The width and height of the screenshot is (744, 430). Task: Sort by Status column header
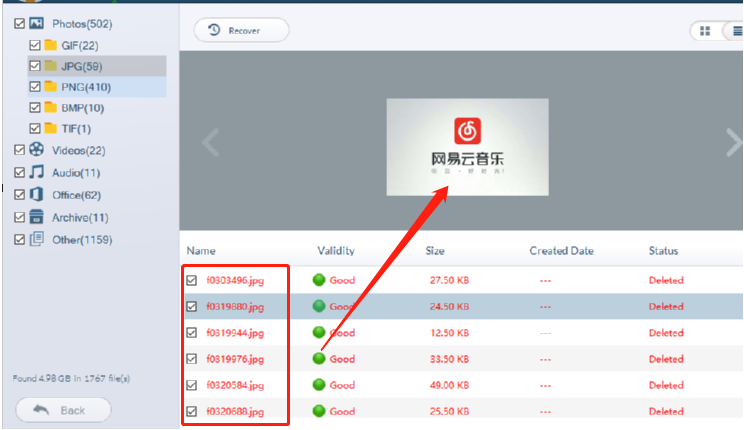point(663,251)
